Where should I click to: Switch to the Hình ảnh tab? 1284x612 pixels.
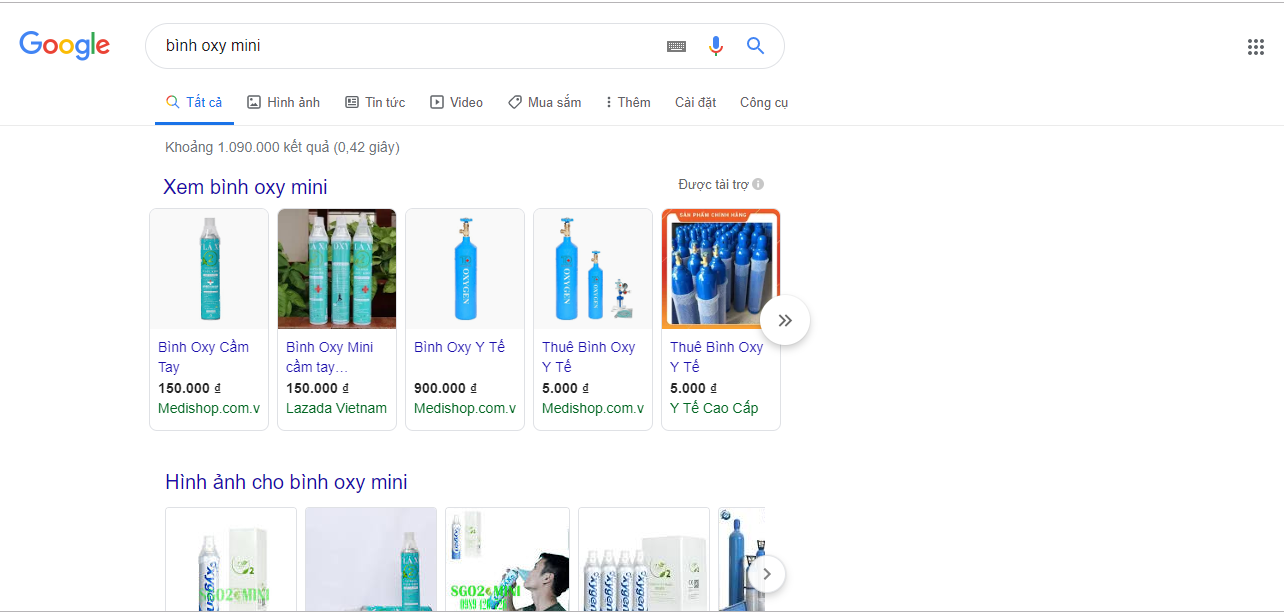(x=283, y=102)
